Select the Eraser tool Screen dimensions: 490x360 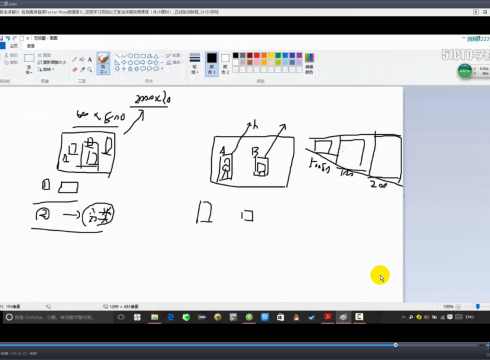(x=74, y=70)
